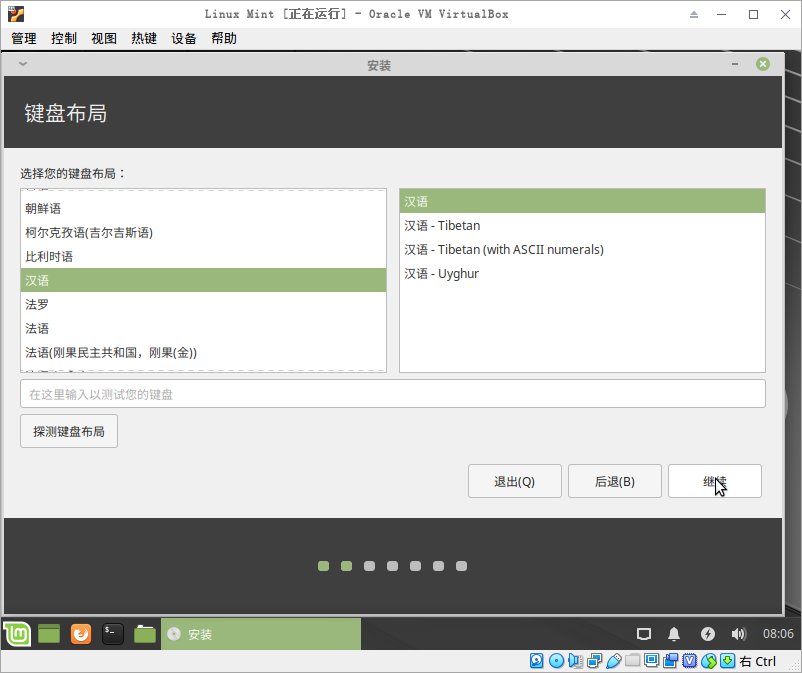802x673 pixels.
Task: Click the second installer progress dot
Action: (346, 566)
